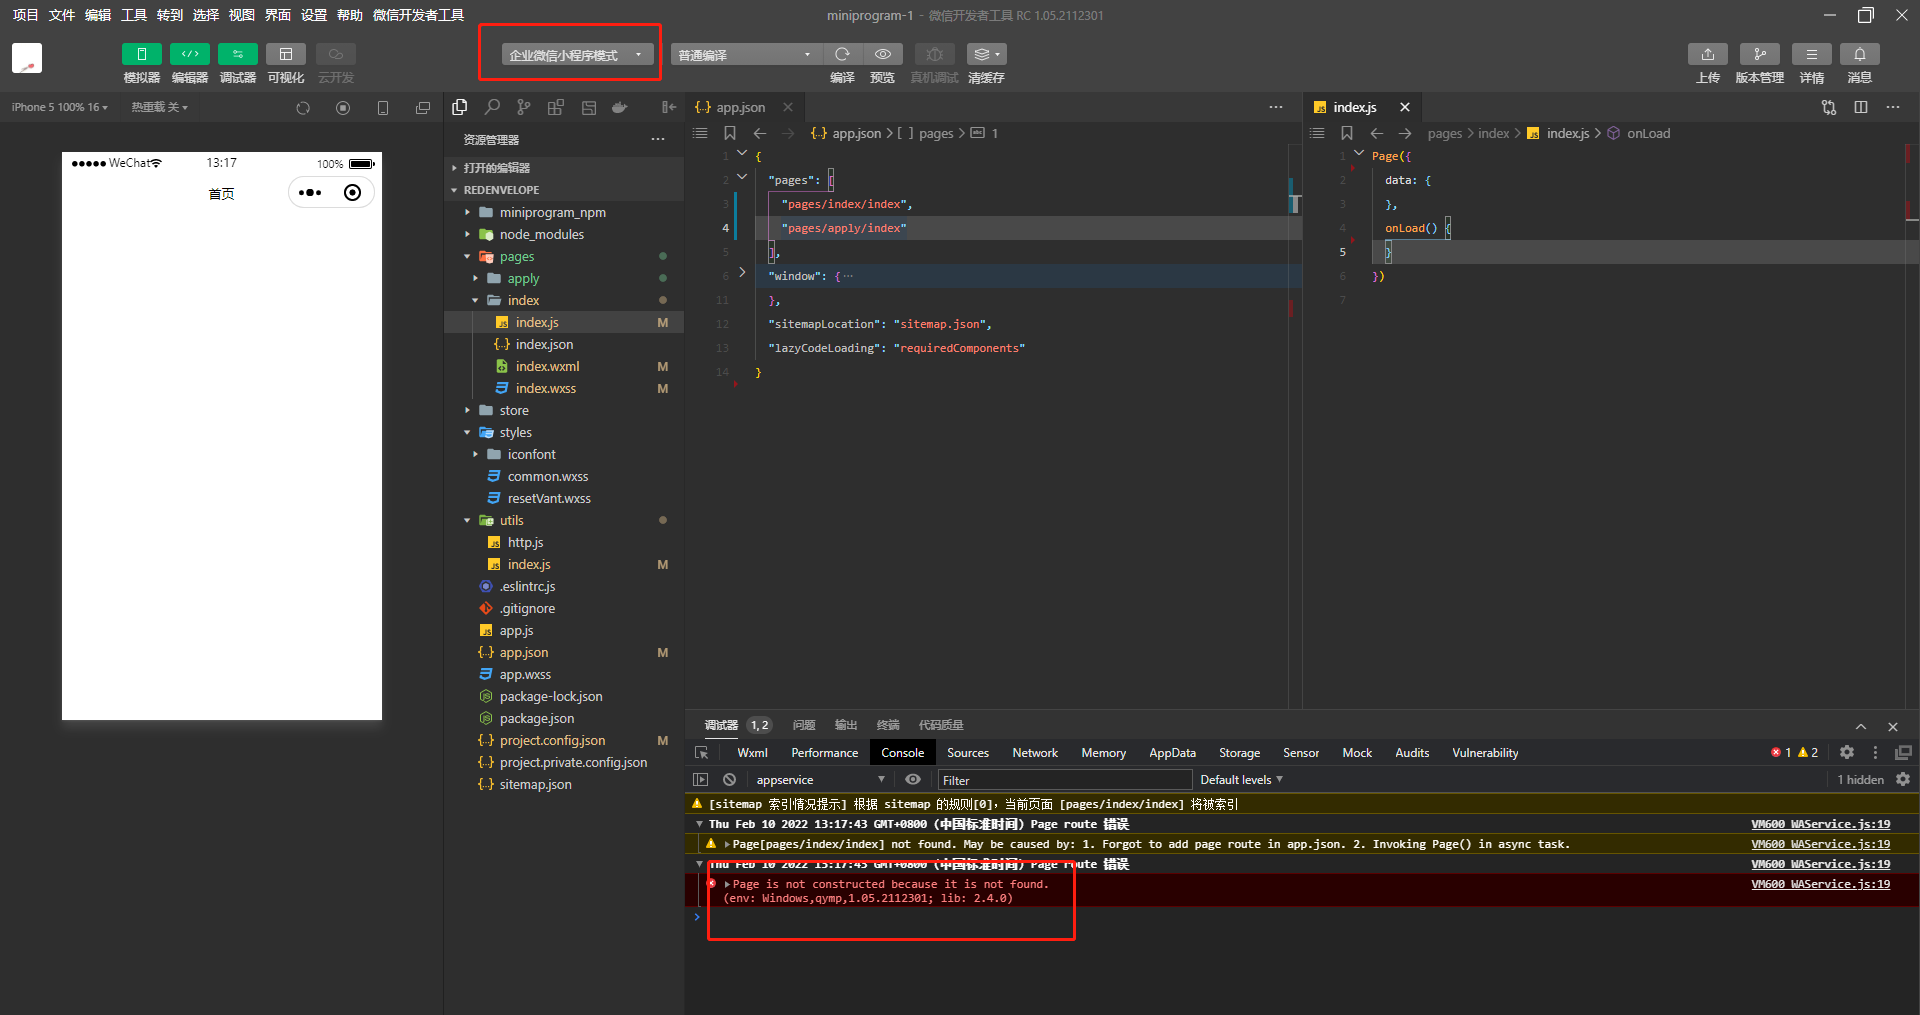Open the extensions blocks icon
The image size is (1920, 1015).
[x=556, y=107]
